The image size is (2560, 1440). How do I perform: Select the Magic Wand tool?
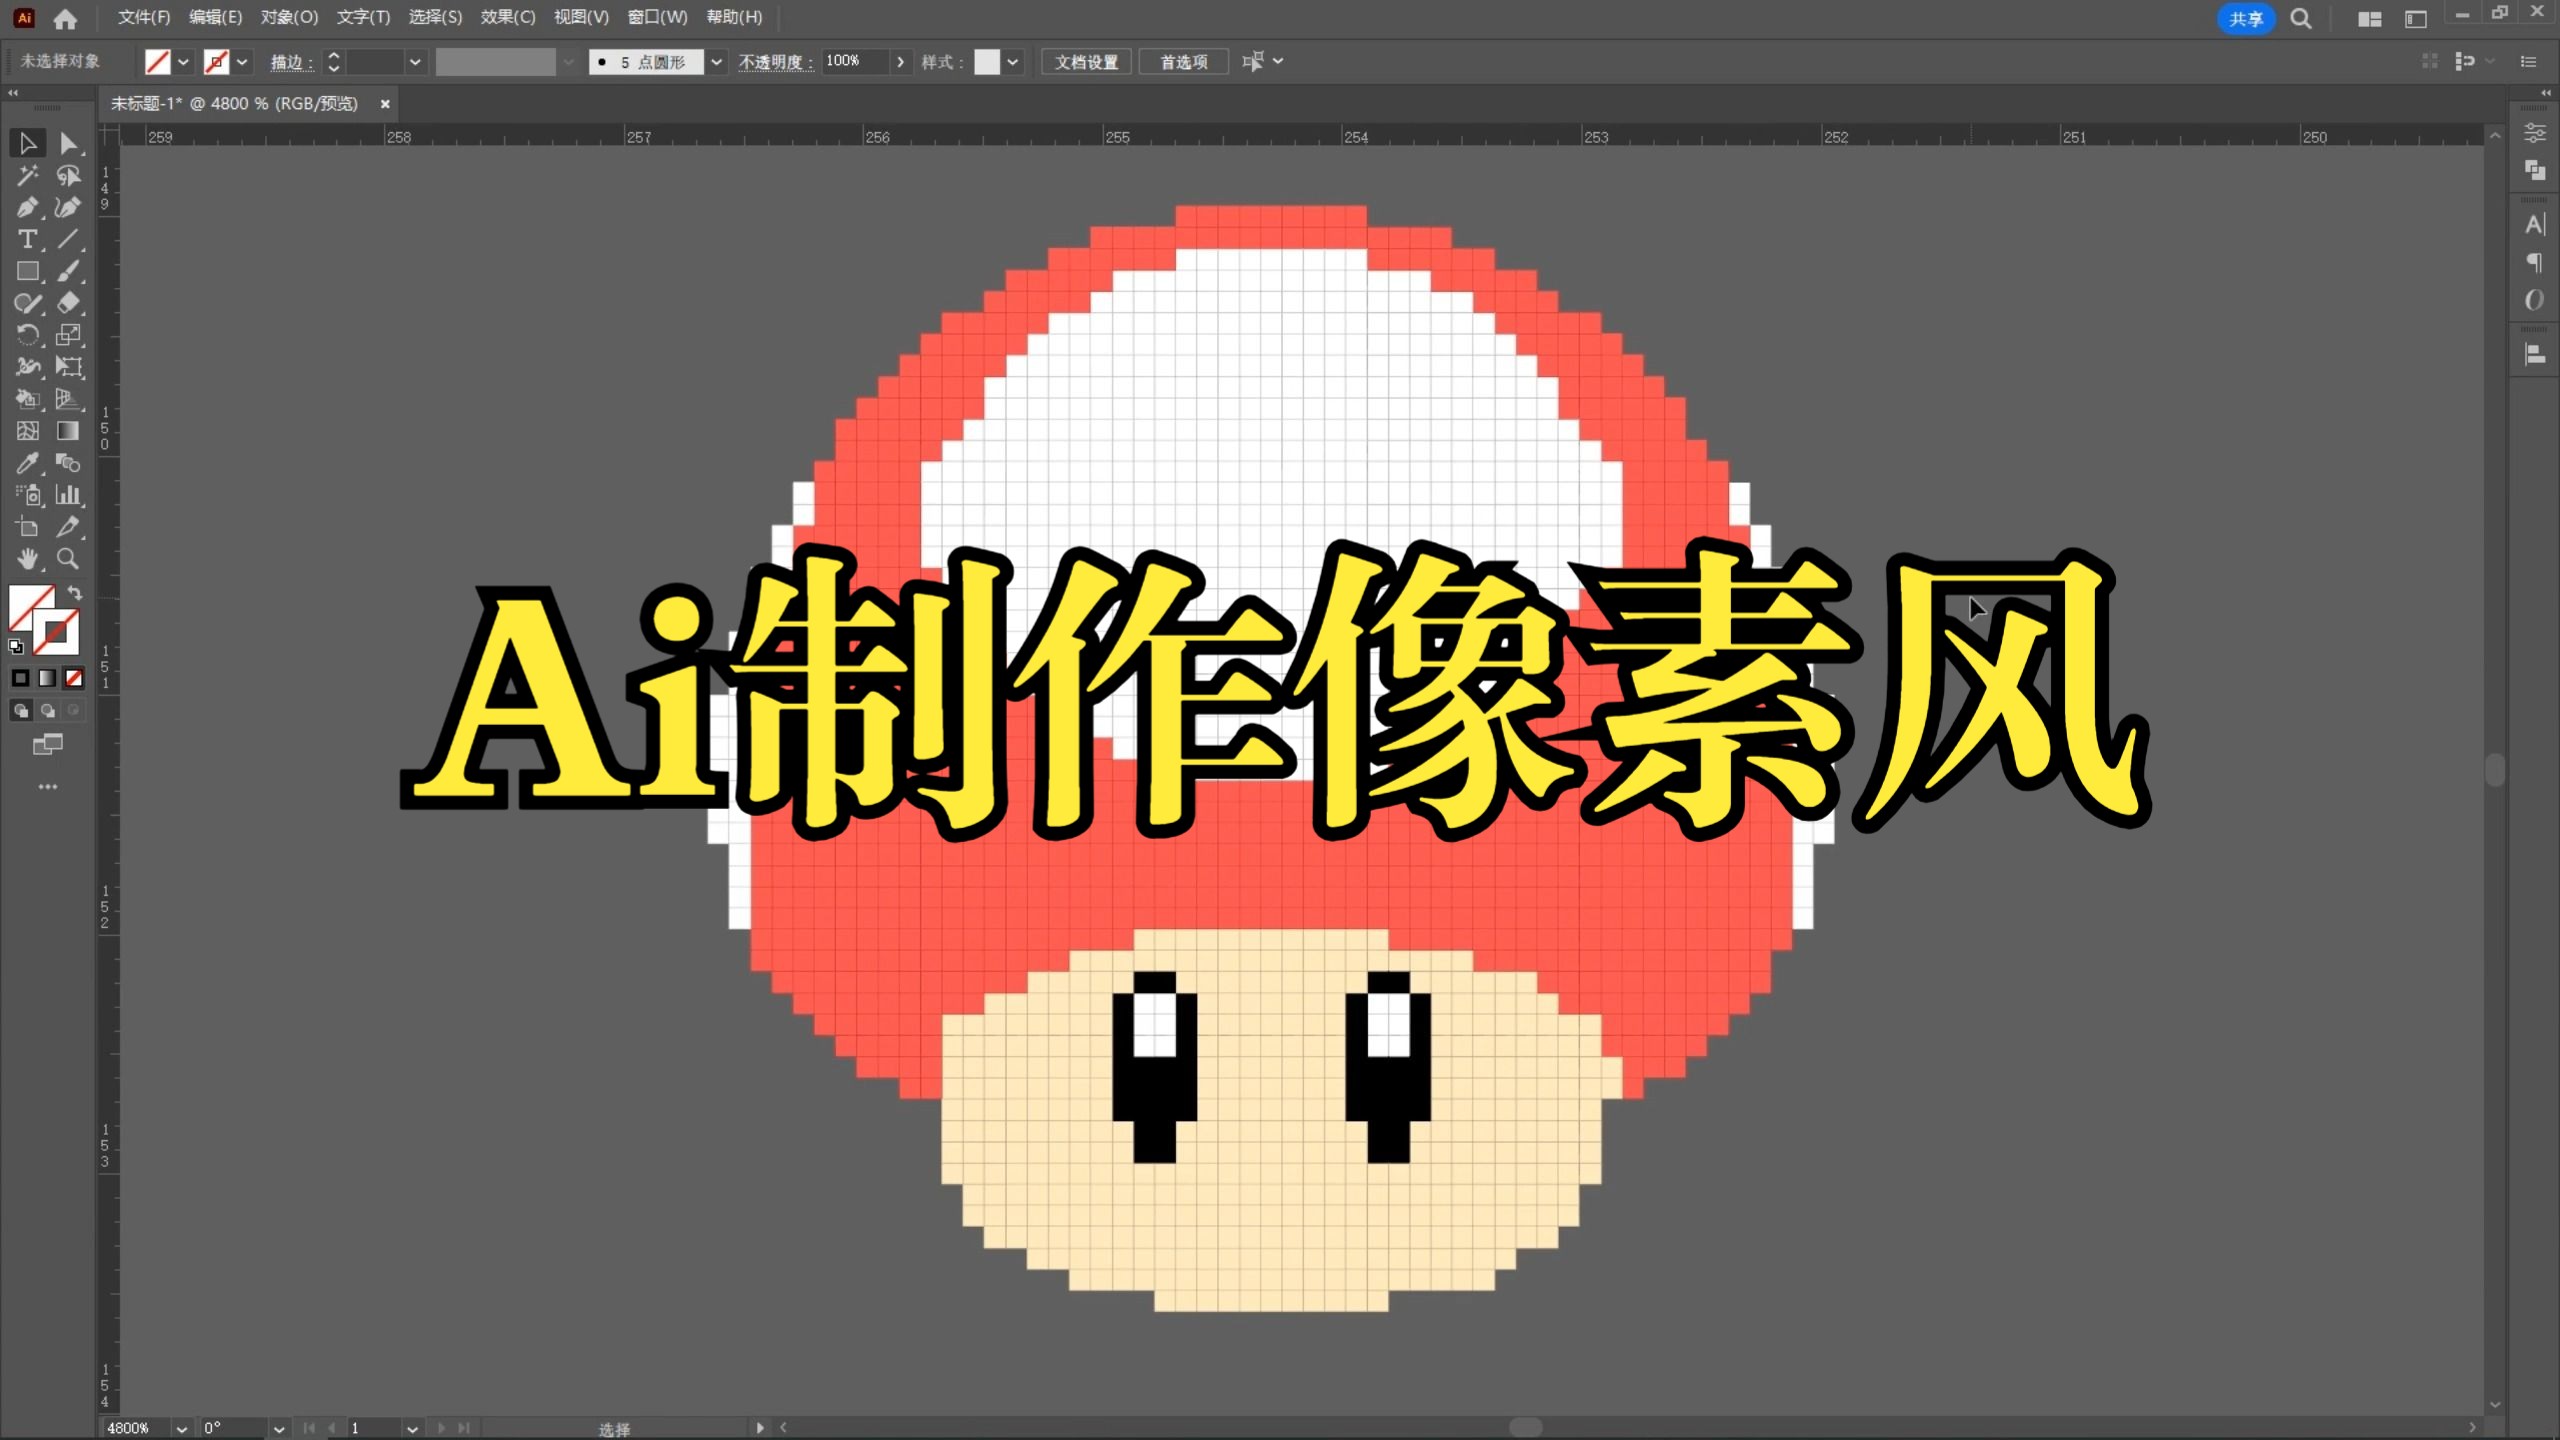click(x=27, y=176)
